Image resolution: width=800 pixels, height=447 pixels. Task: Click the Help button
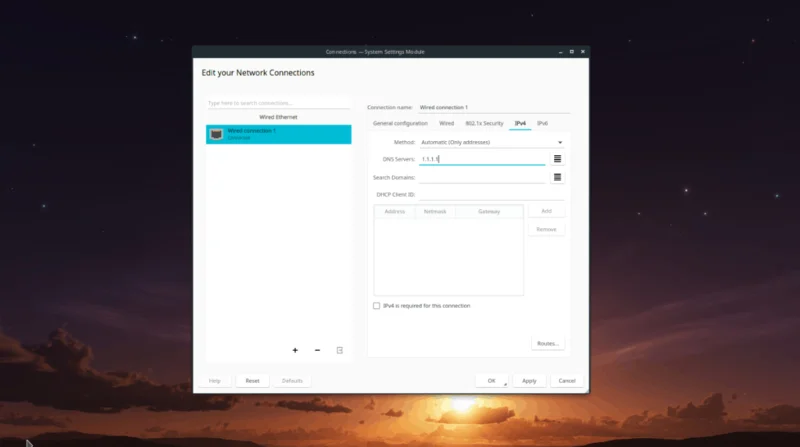(214, 381)
